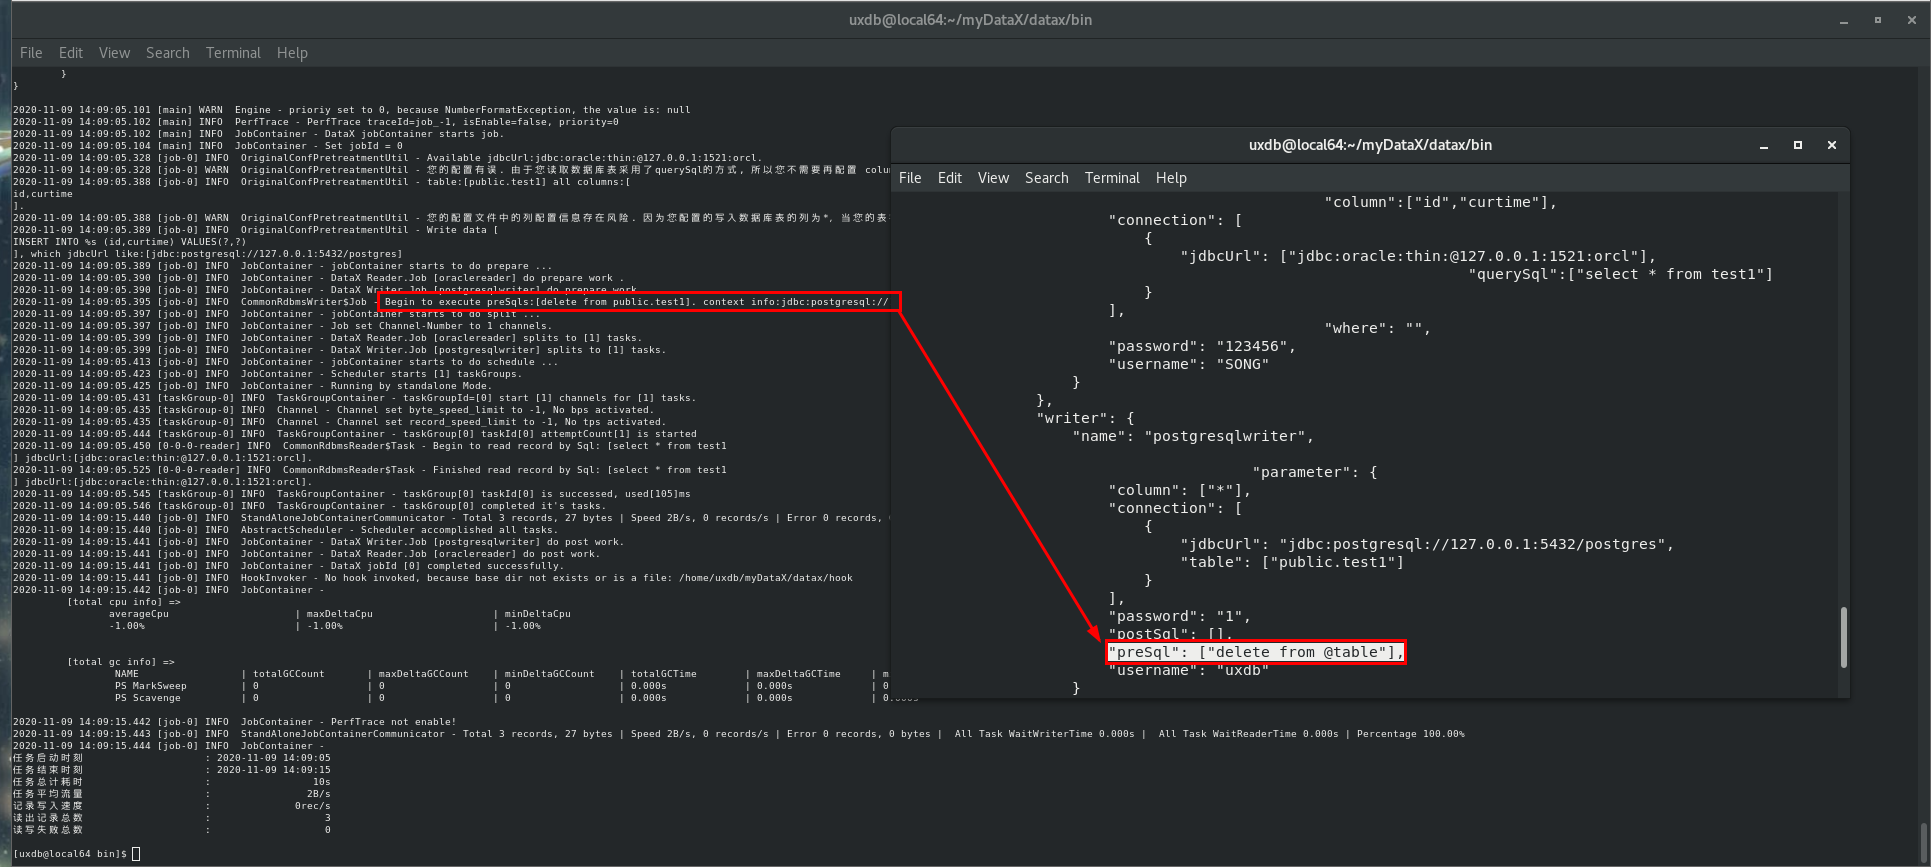This screenshot has width=1931, height=867.
Task: Click the "totalGCCount" column header
Action: tap(288, 674)
